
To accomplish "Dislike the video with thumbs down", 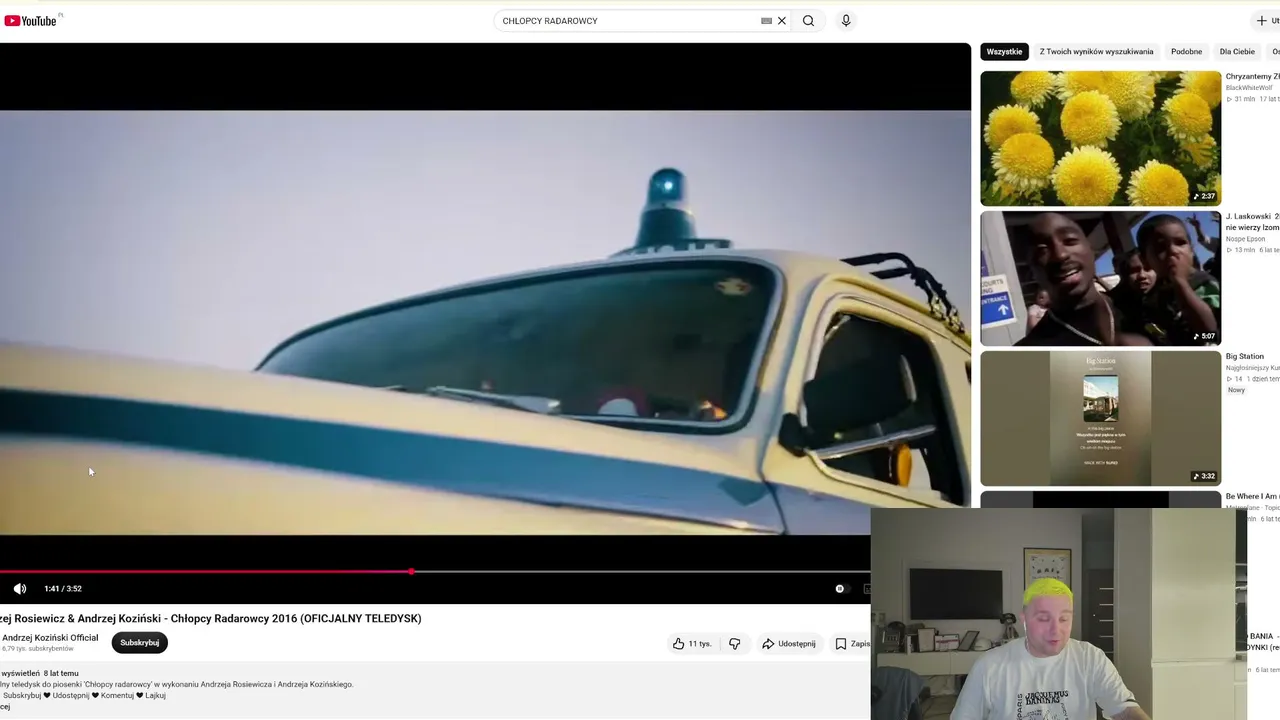I will [735, 644].
